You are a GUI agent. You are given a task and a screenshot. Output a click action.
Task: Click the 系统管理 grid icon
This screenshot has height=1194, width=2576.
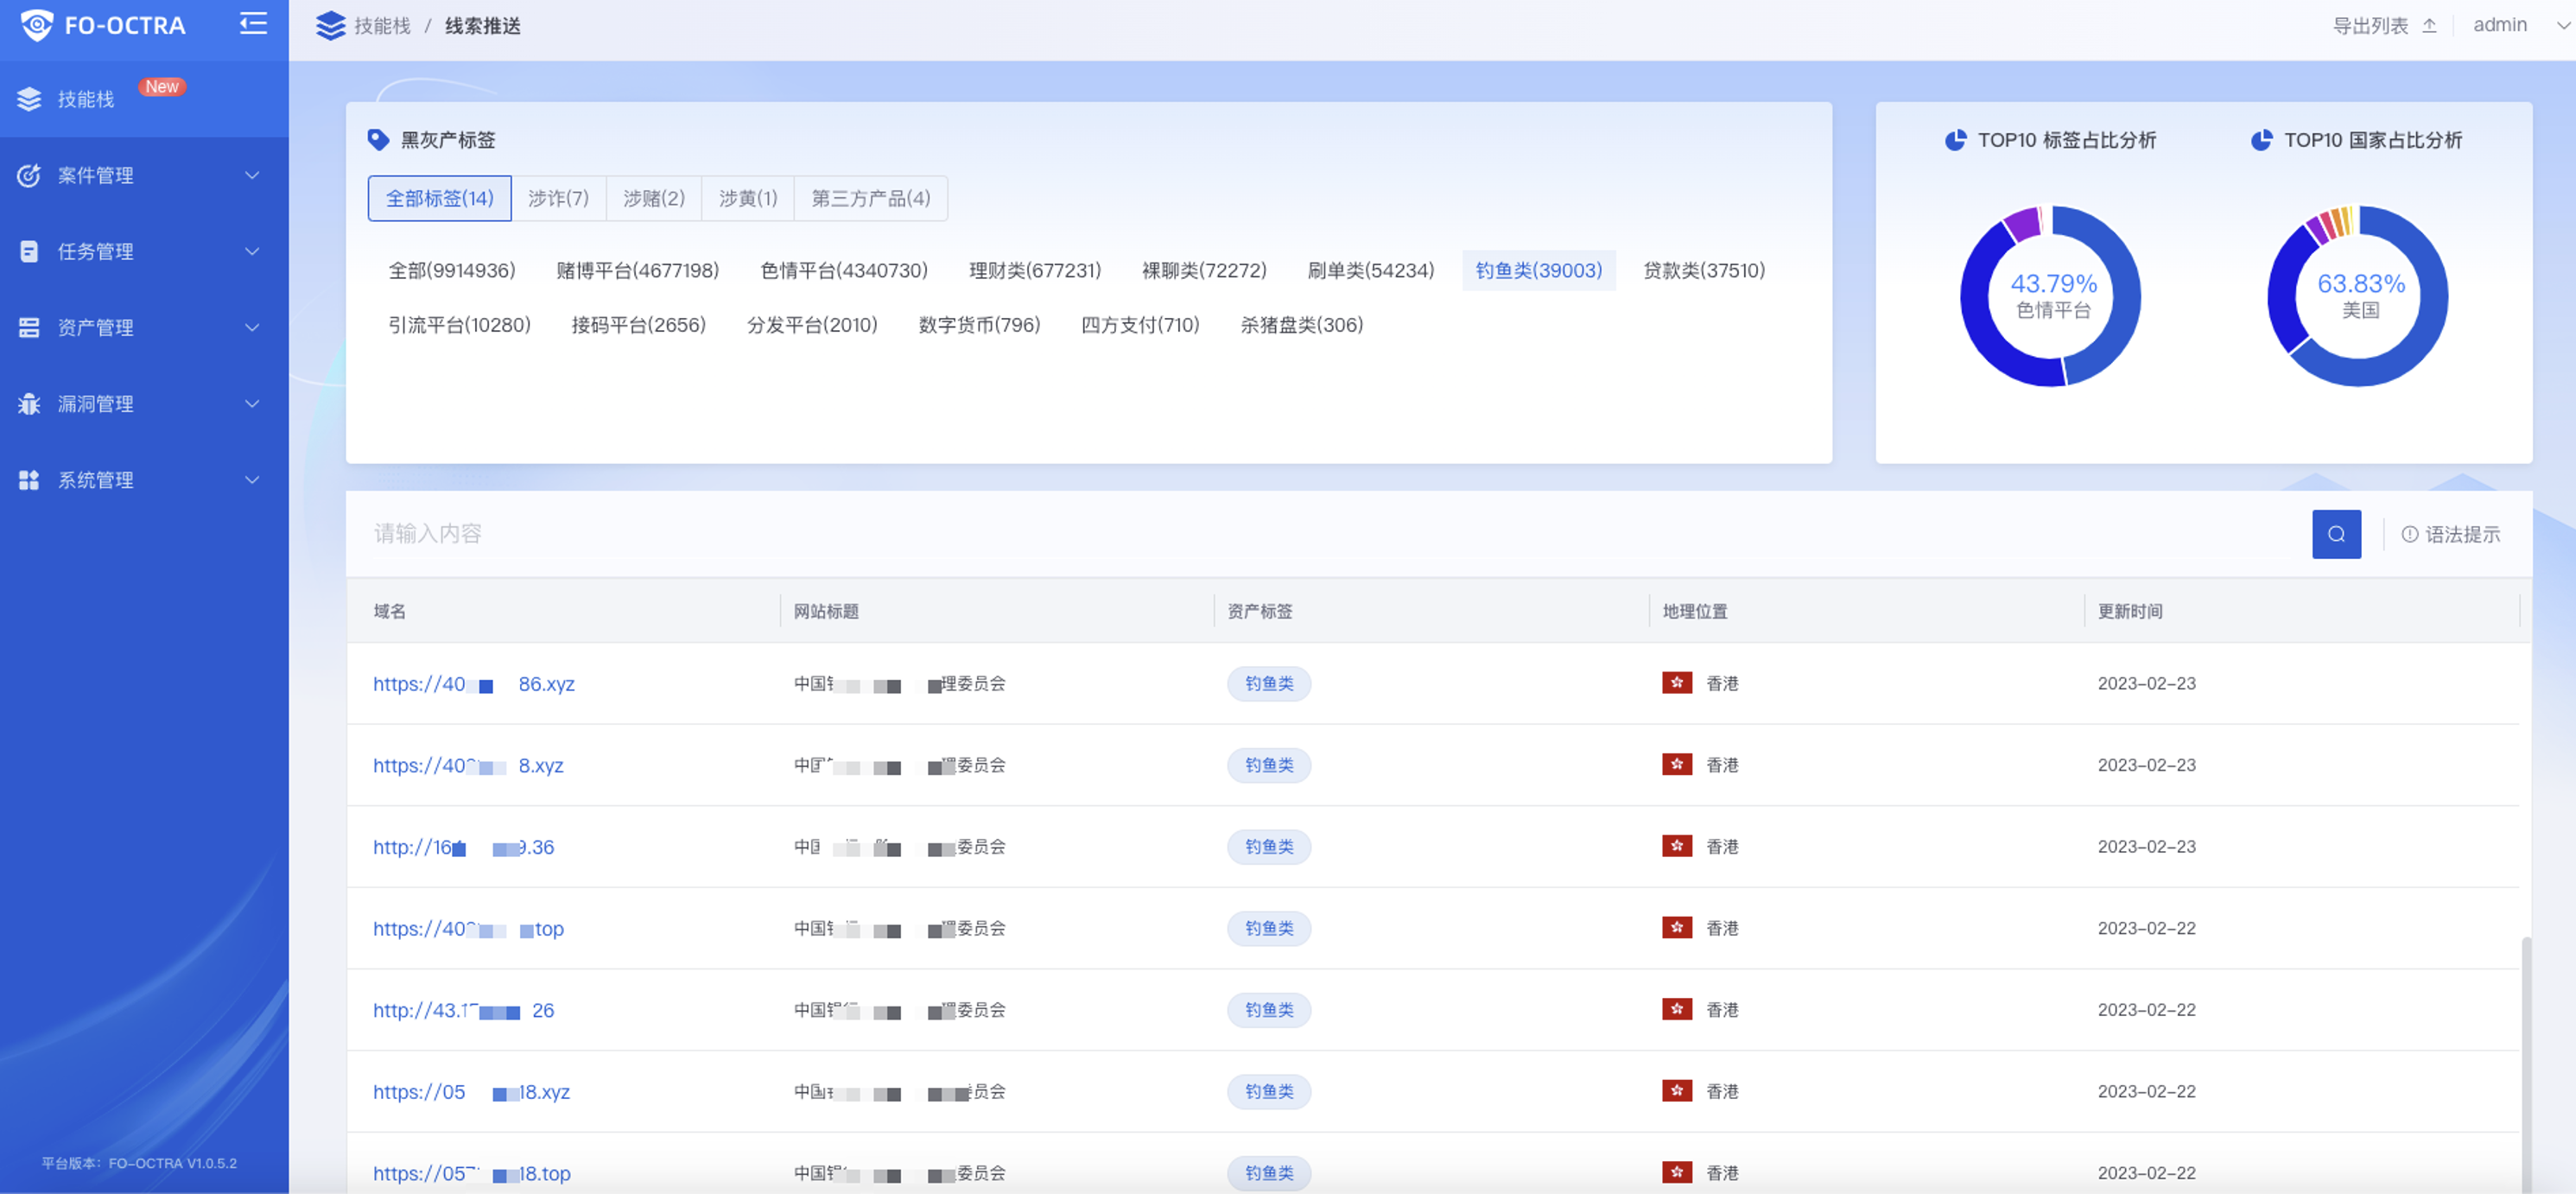coord(29,480)
